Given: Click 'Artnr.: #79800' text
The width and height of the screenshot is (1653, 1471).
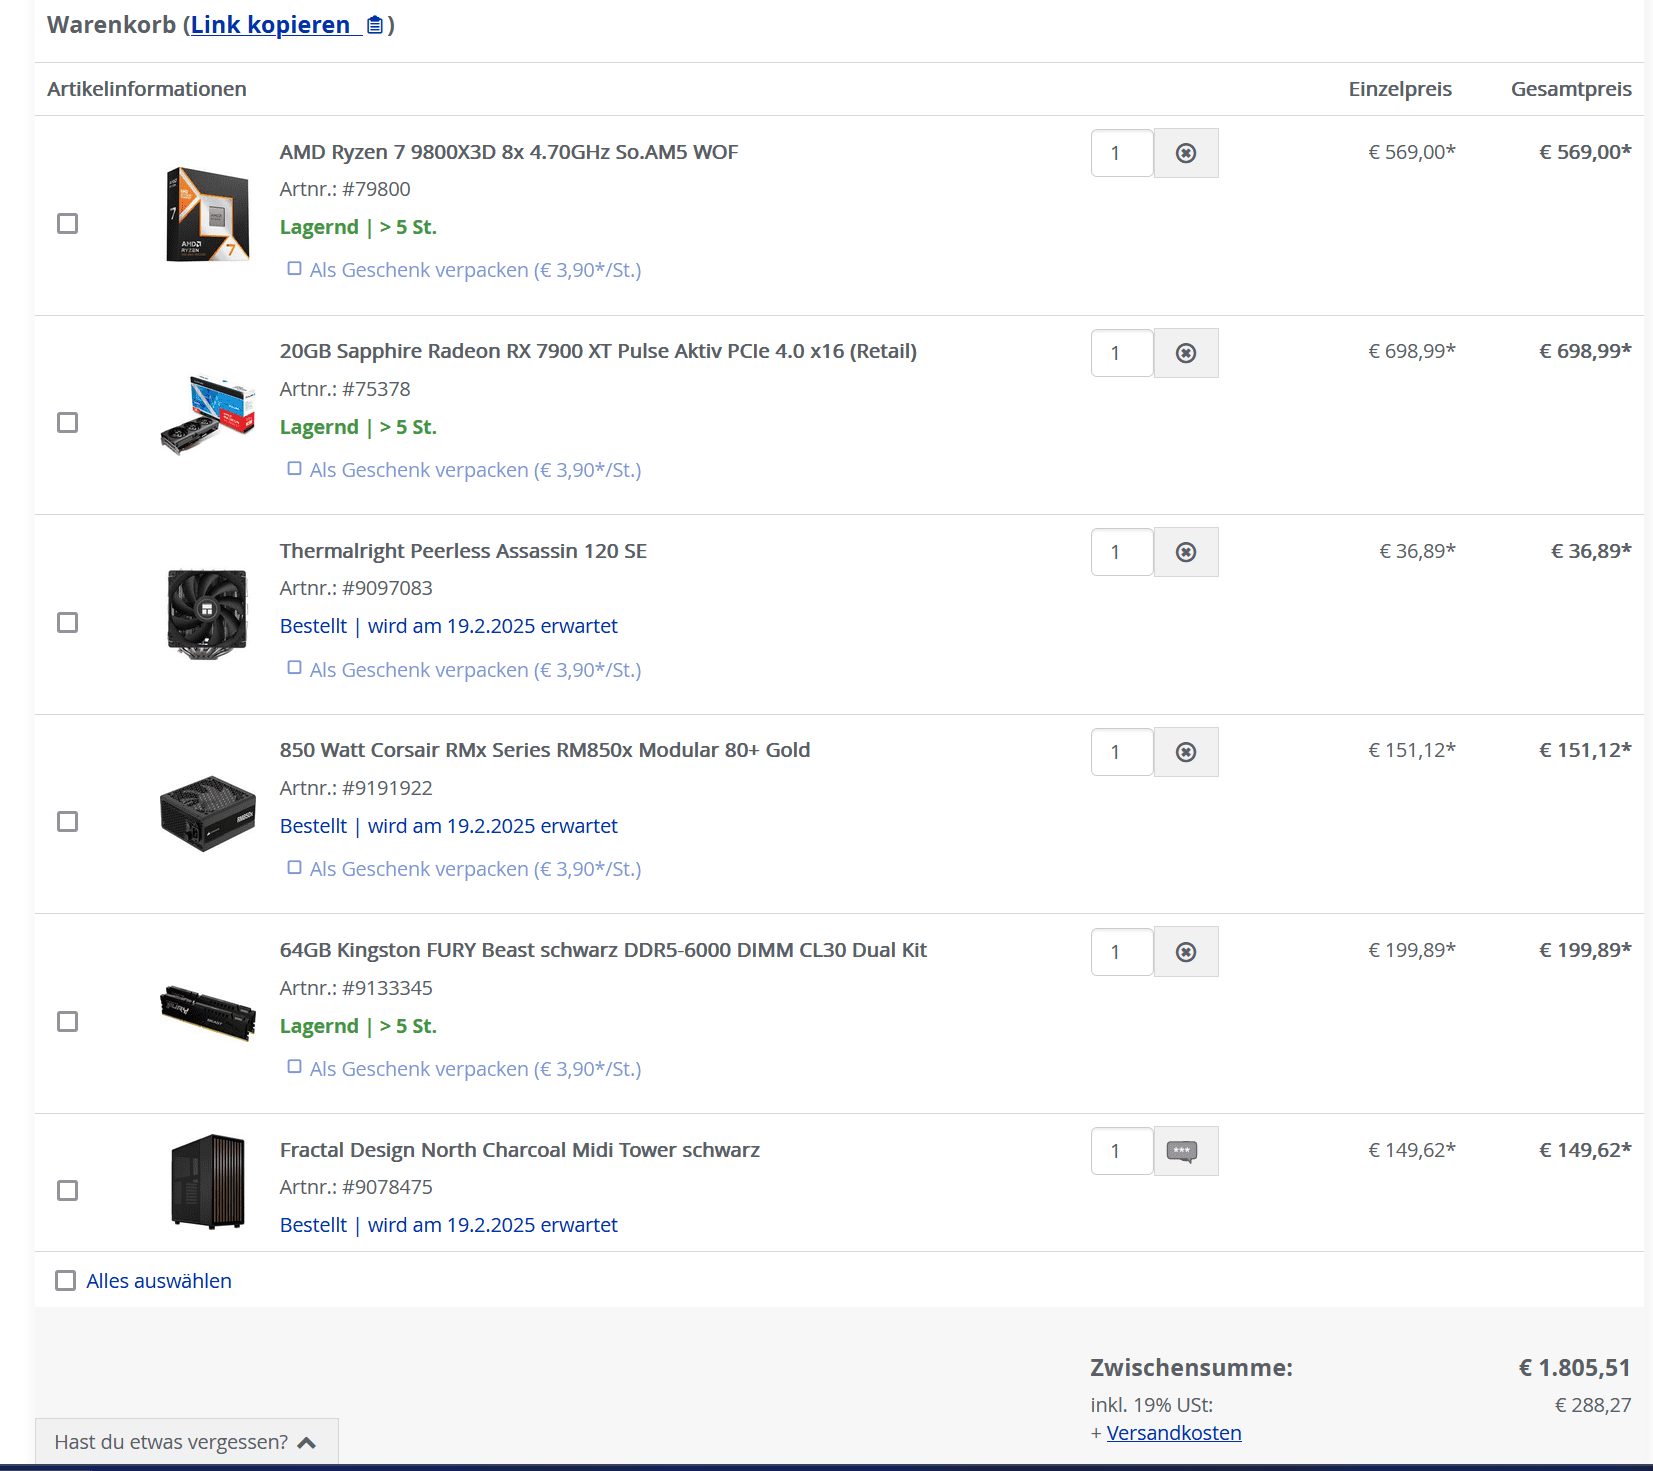Looking at the screenshot, I should 345,189.
